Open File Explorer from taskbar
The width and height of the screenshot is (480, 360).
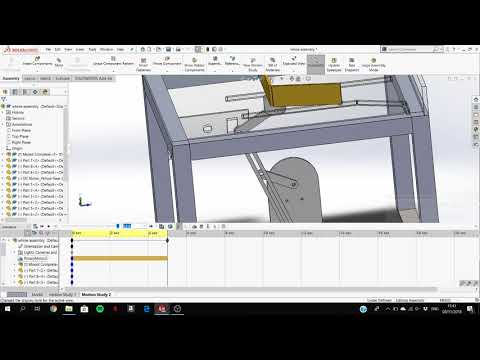coord(69,309)
